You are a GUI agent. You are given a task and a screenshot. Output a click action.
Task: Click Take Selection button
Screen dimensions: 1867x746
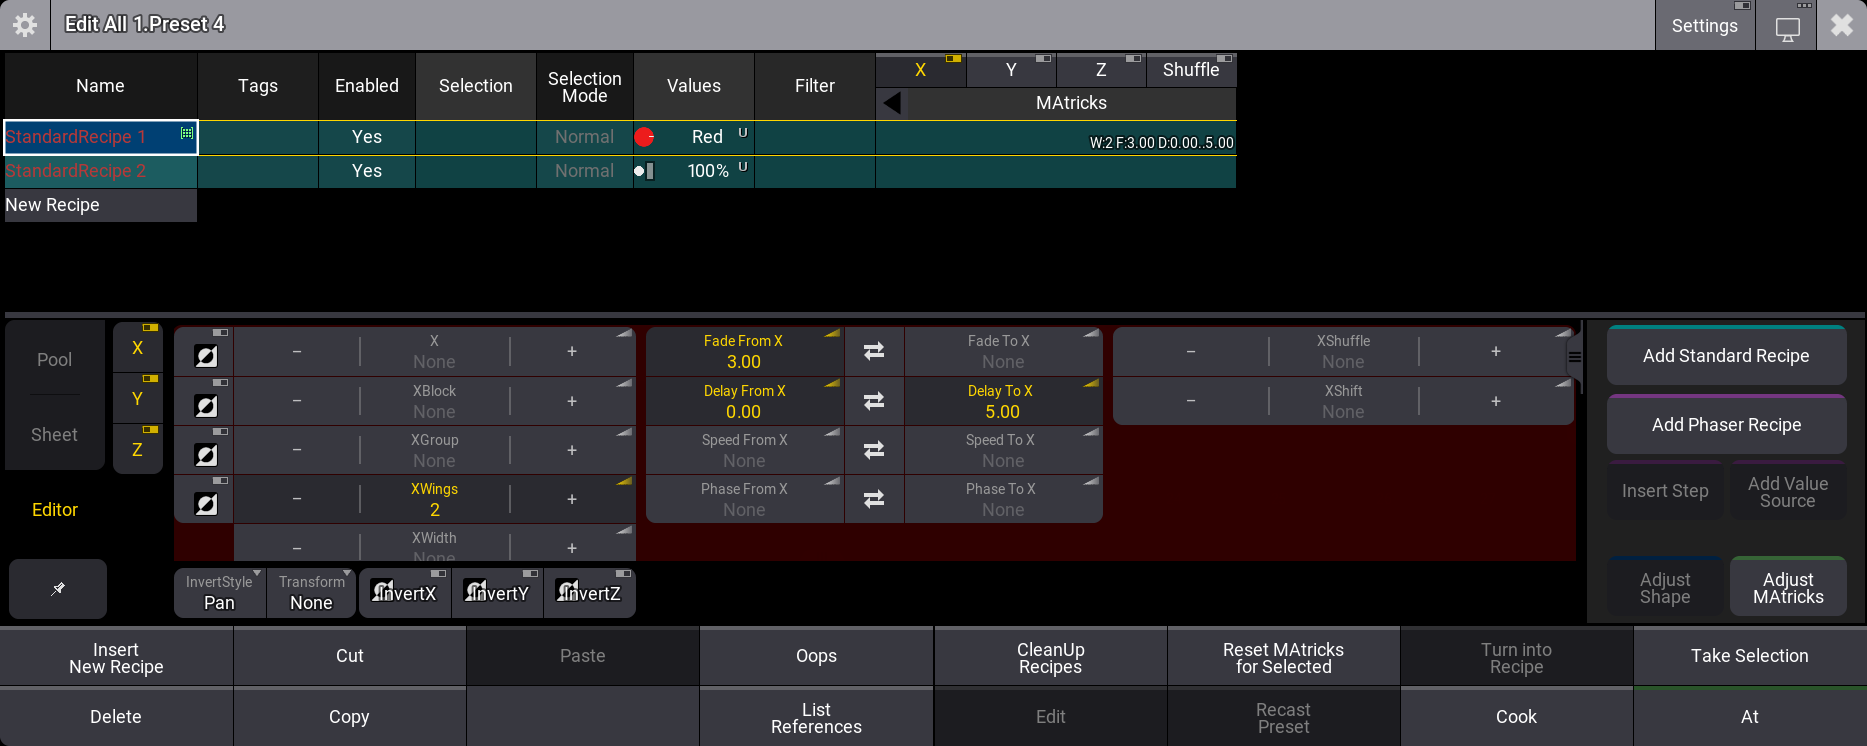point(1749,656)
